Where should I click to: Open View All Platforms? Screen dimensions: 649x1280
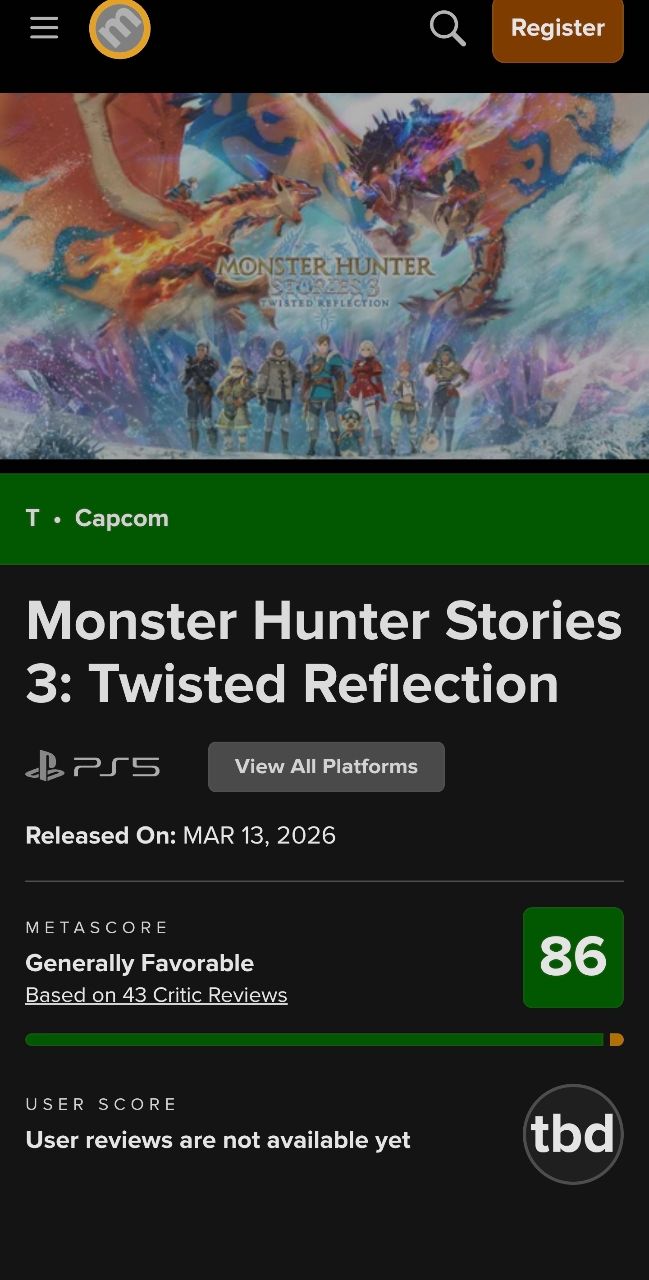pos(326,767)
